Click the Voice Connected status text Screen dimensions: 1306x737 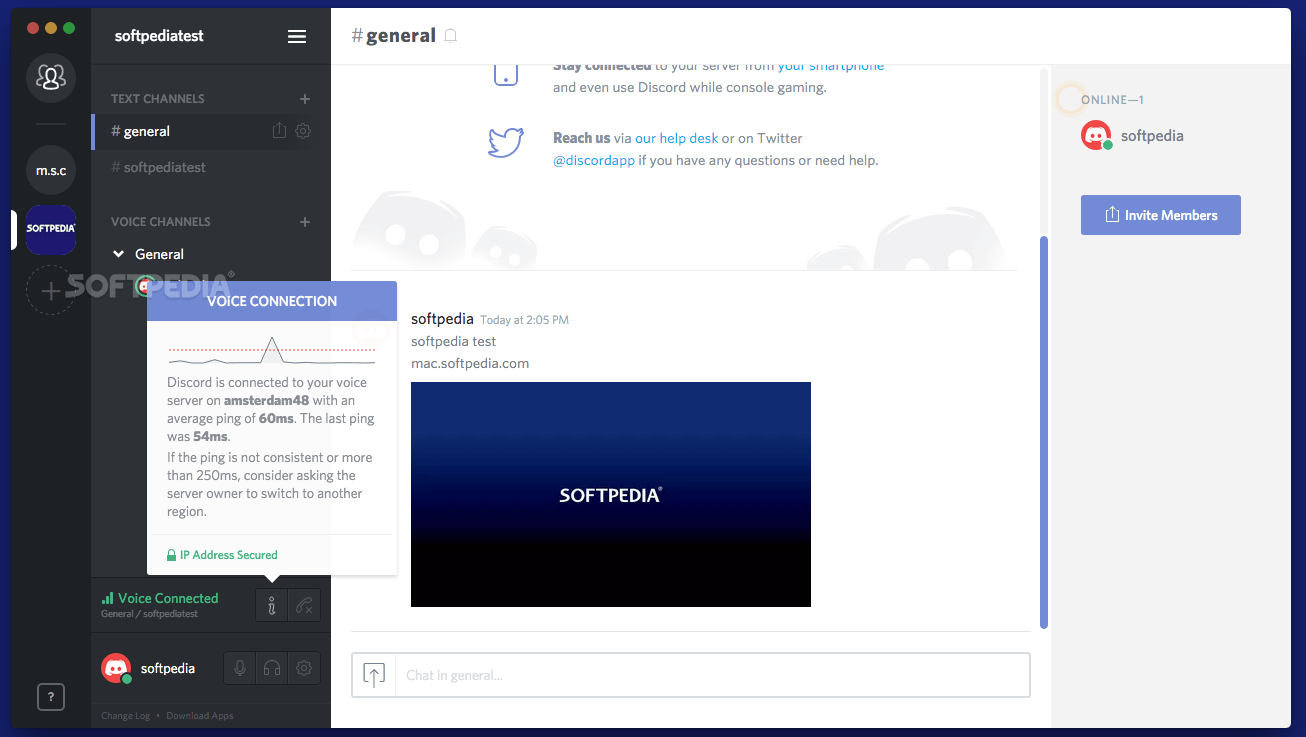pos(168,598)
